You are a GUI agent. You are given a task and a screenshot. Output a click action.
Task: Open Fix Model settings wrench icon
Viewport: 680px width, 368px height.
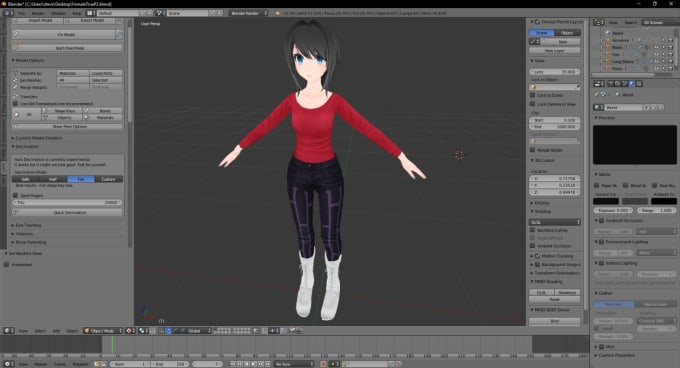click(x=119, y=34)
